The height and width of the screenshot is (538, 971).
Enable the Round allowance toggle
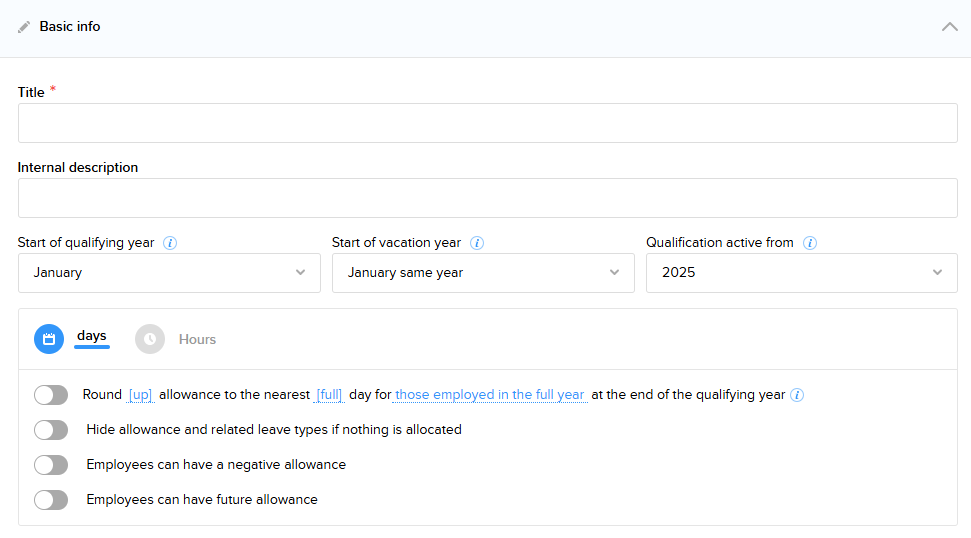click(x=51, y=395)
